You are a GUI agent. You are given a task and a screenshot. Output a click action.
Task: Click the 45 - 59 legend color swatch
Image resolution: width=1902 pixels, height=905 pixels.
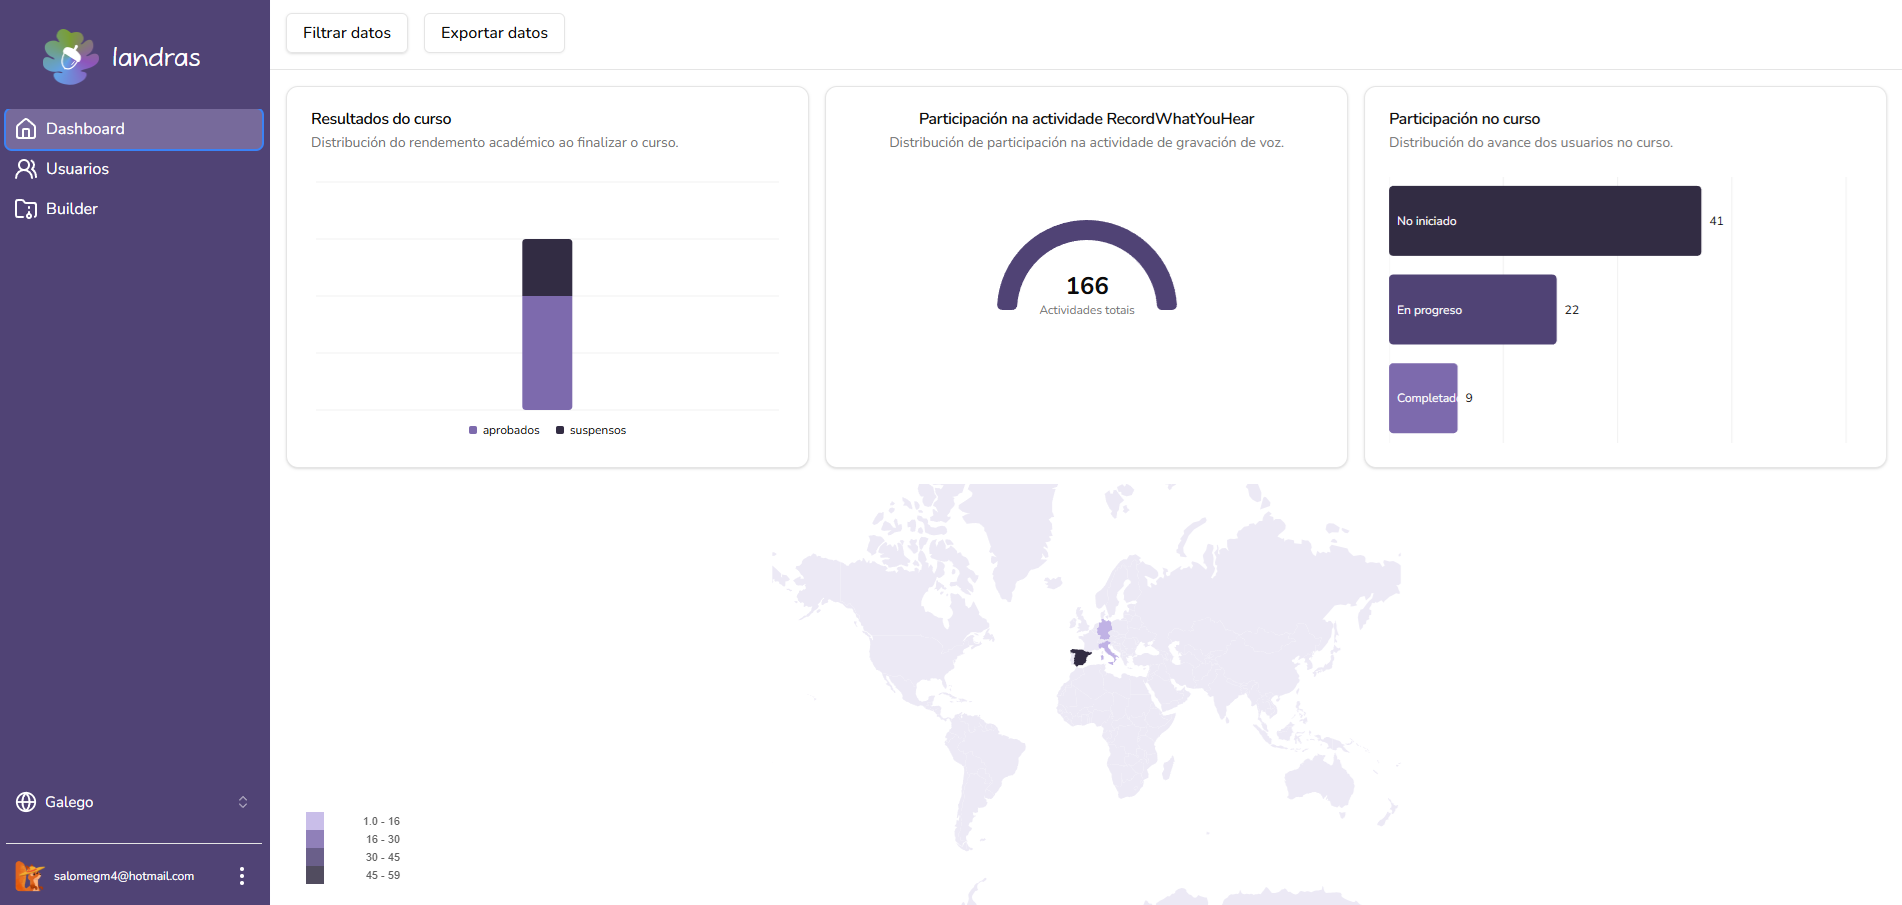tap(315, 875)
